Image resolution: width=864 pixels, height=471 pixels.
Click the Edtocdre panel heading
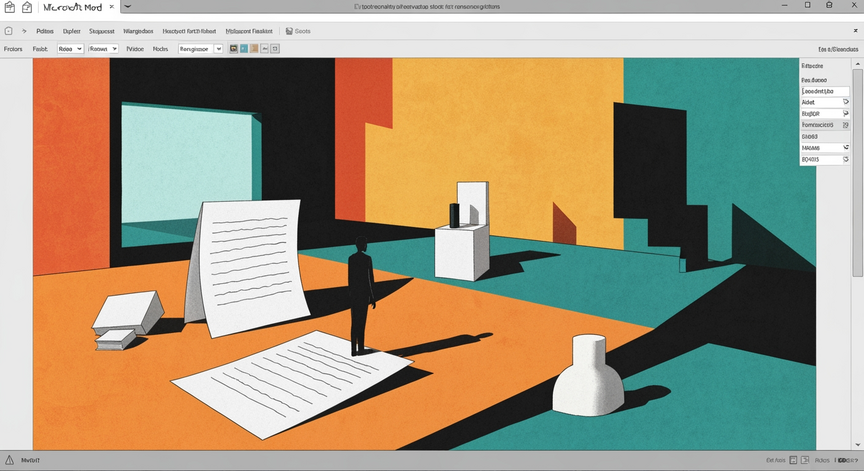[812, 66]
